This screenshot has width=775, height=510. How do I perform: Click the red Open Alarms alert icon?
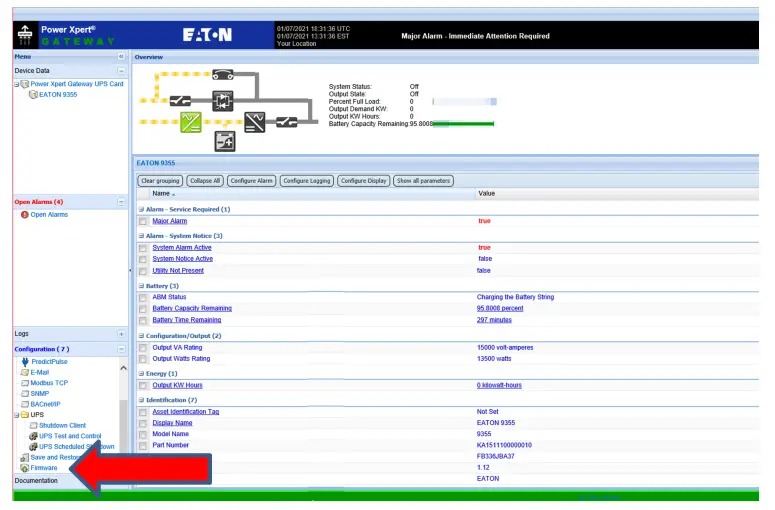click(25, 214)
